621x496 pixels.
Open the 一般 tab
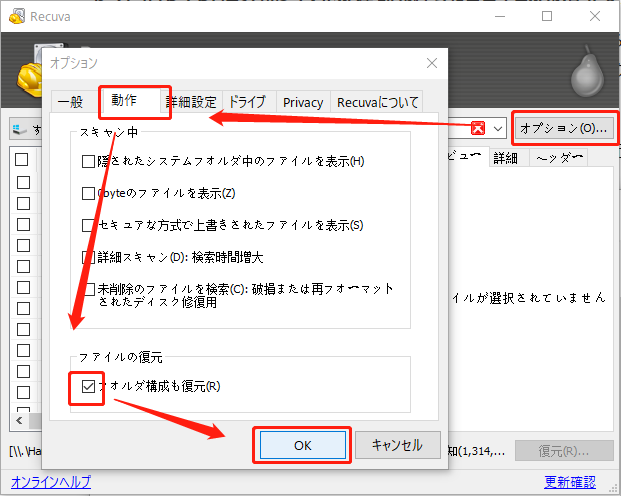[x=76, y=102]
